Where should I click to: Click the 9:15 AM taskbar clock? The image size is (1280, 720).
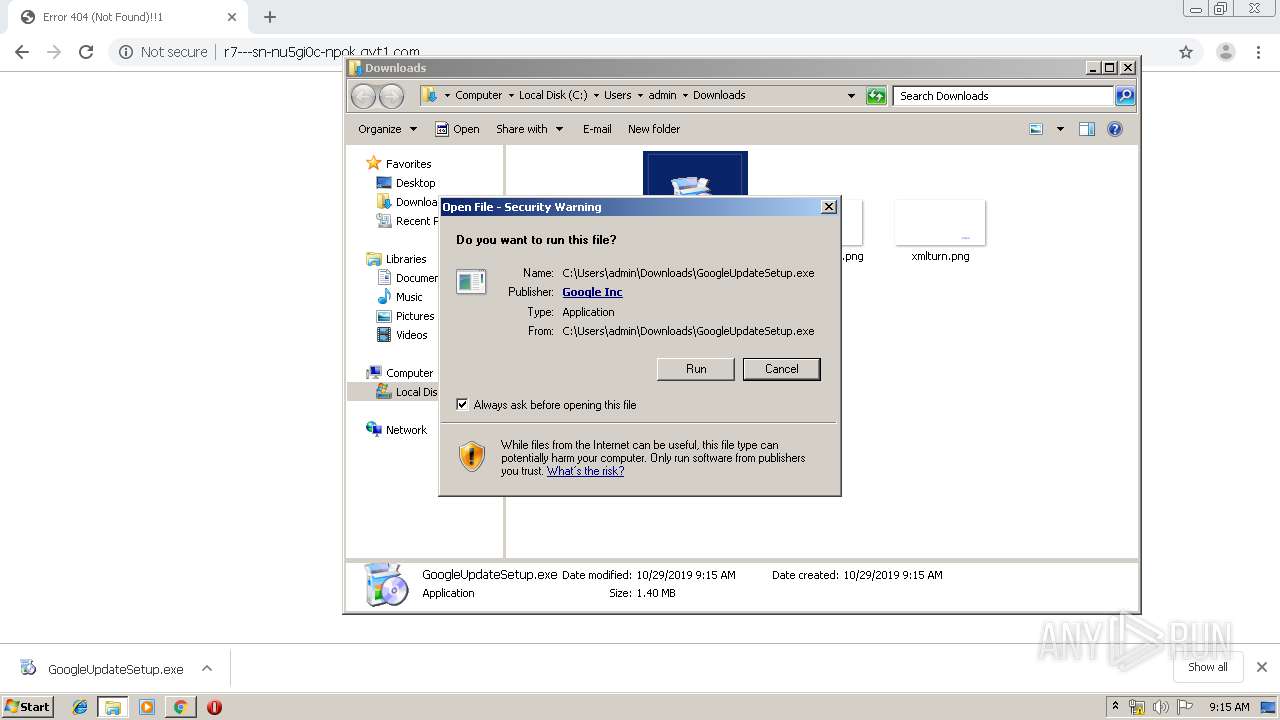1229,707
